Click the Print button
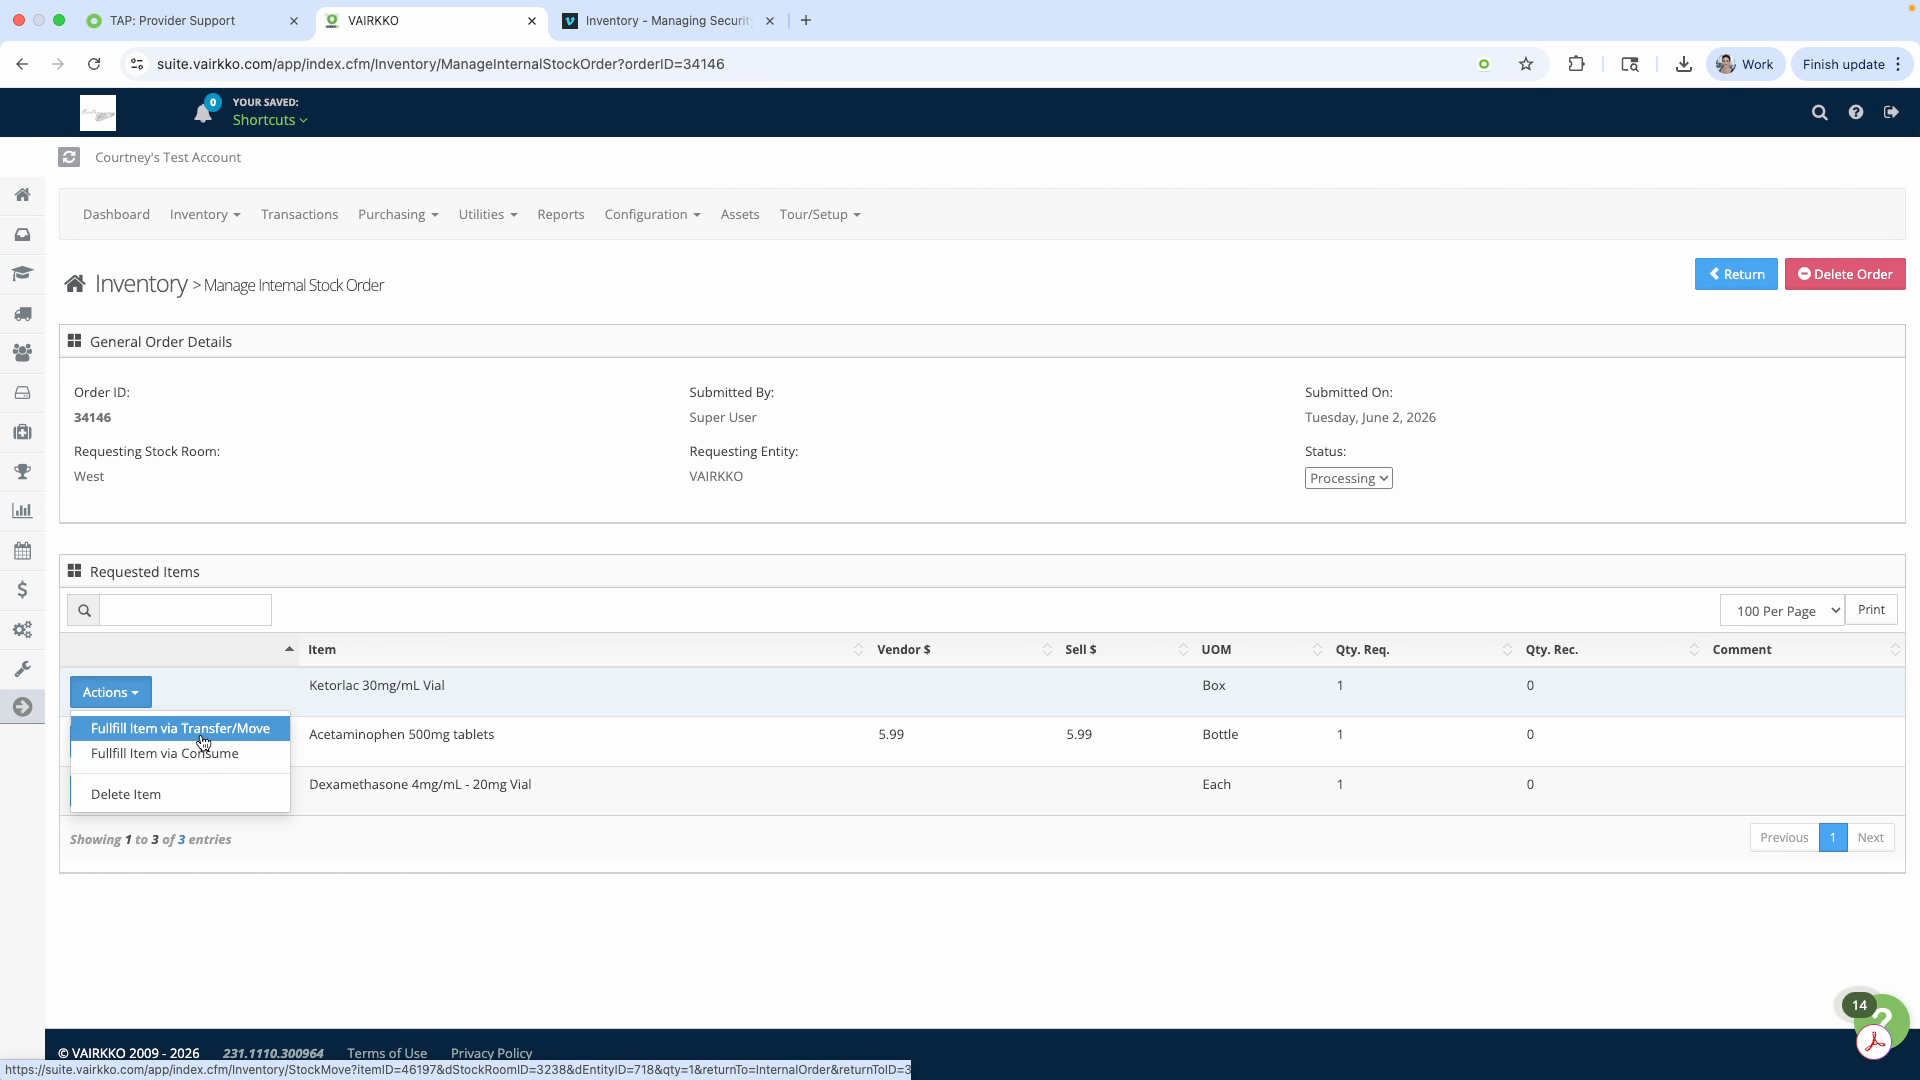 (x=1871, y=610)
